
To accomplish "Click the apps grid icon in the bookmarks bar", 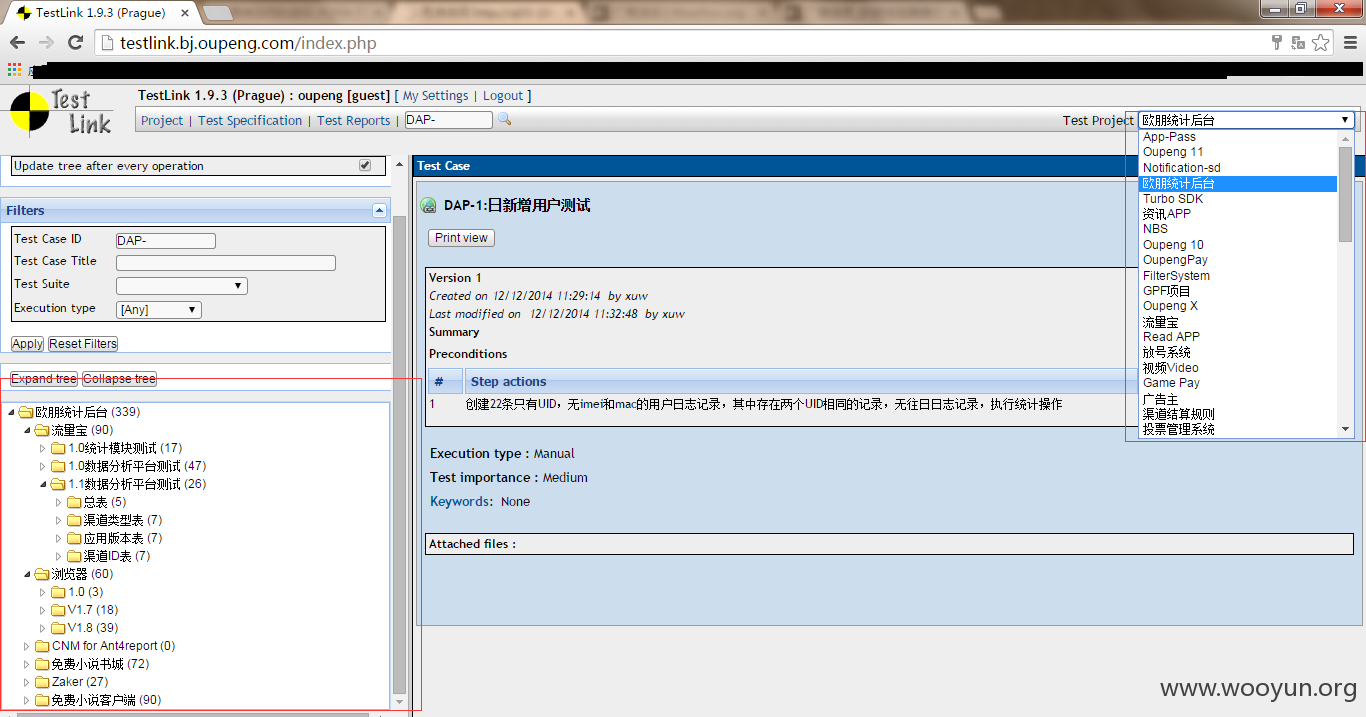I will 14,70.
